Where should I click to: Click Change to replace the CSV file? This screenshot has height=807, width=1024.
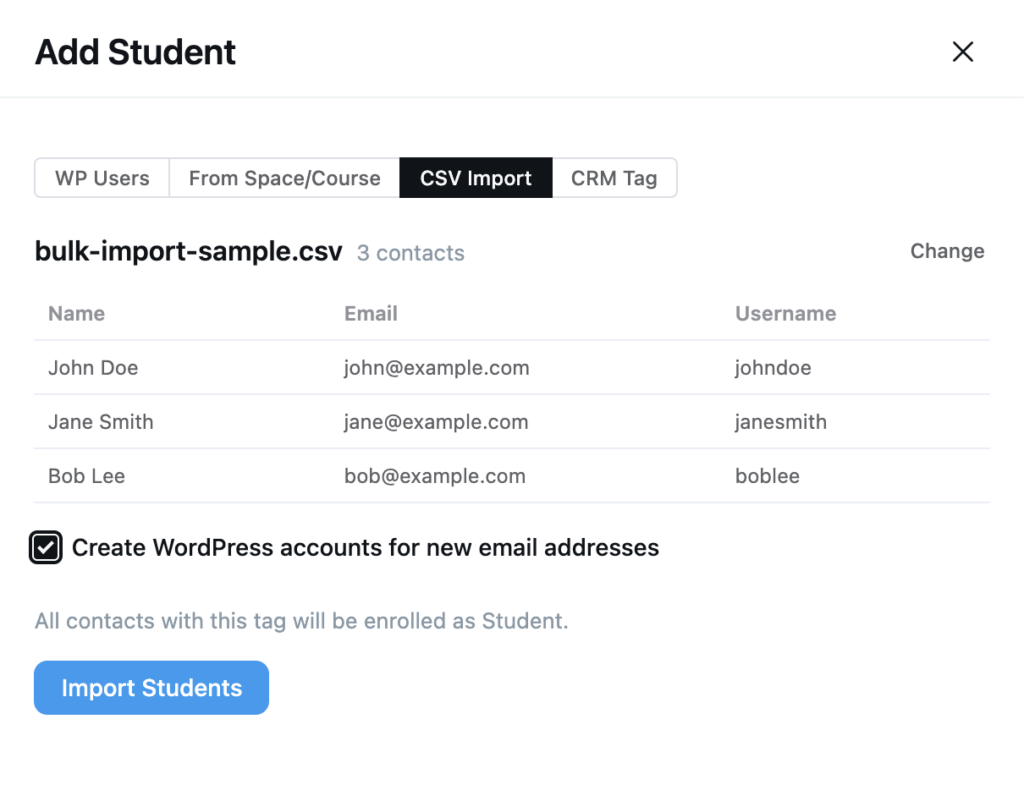tap(946, 251)
